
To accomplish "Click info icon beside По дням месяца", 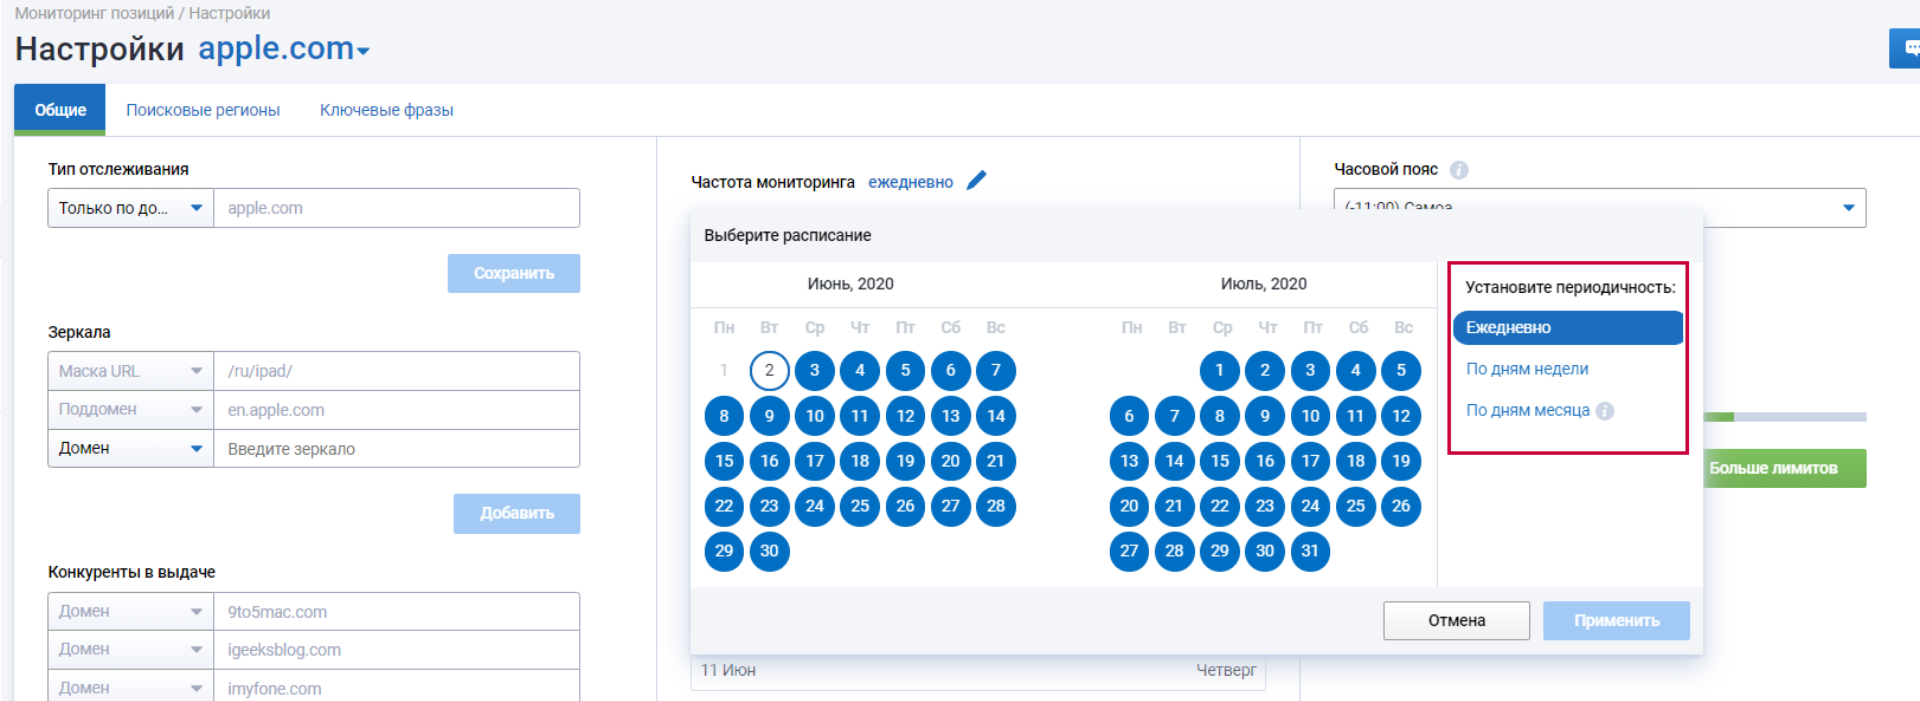I will pos(1605,411).
